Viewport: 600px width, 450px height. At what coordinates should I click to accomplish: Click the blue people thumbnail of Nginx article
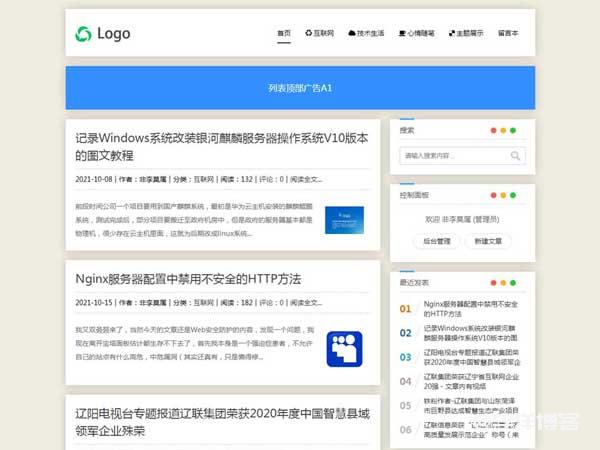(344, 348)
